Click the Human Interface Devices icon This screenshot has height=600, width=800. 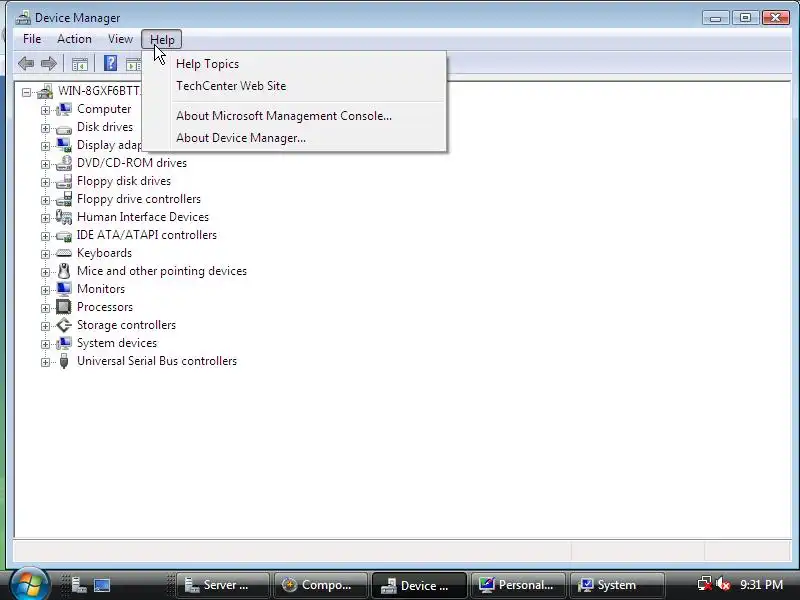coord(64,217)
